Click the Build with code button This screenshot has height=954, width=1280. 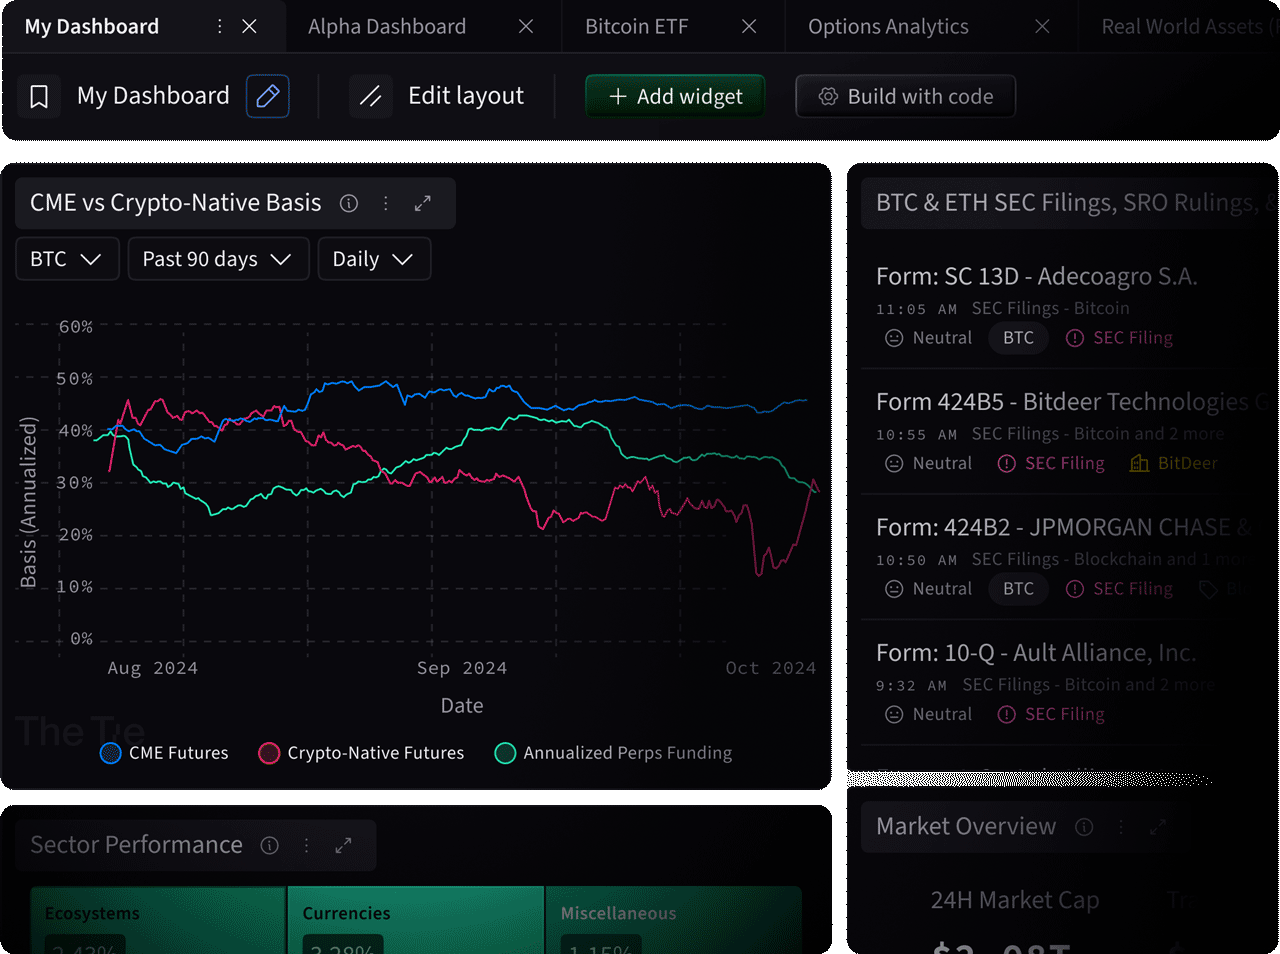[x=905, y=96]
